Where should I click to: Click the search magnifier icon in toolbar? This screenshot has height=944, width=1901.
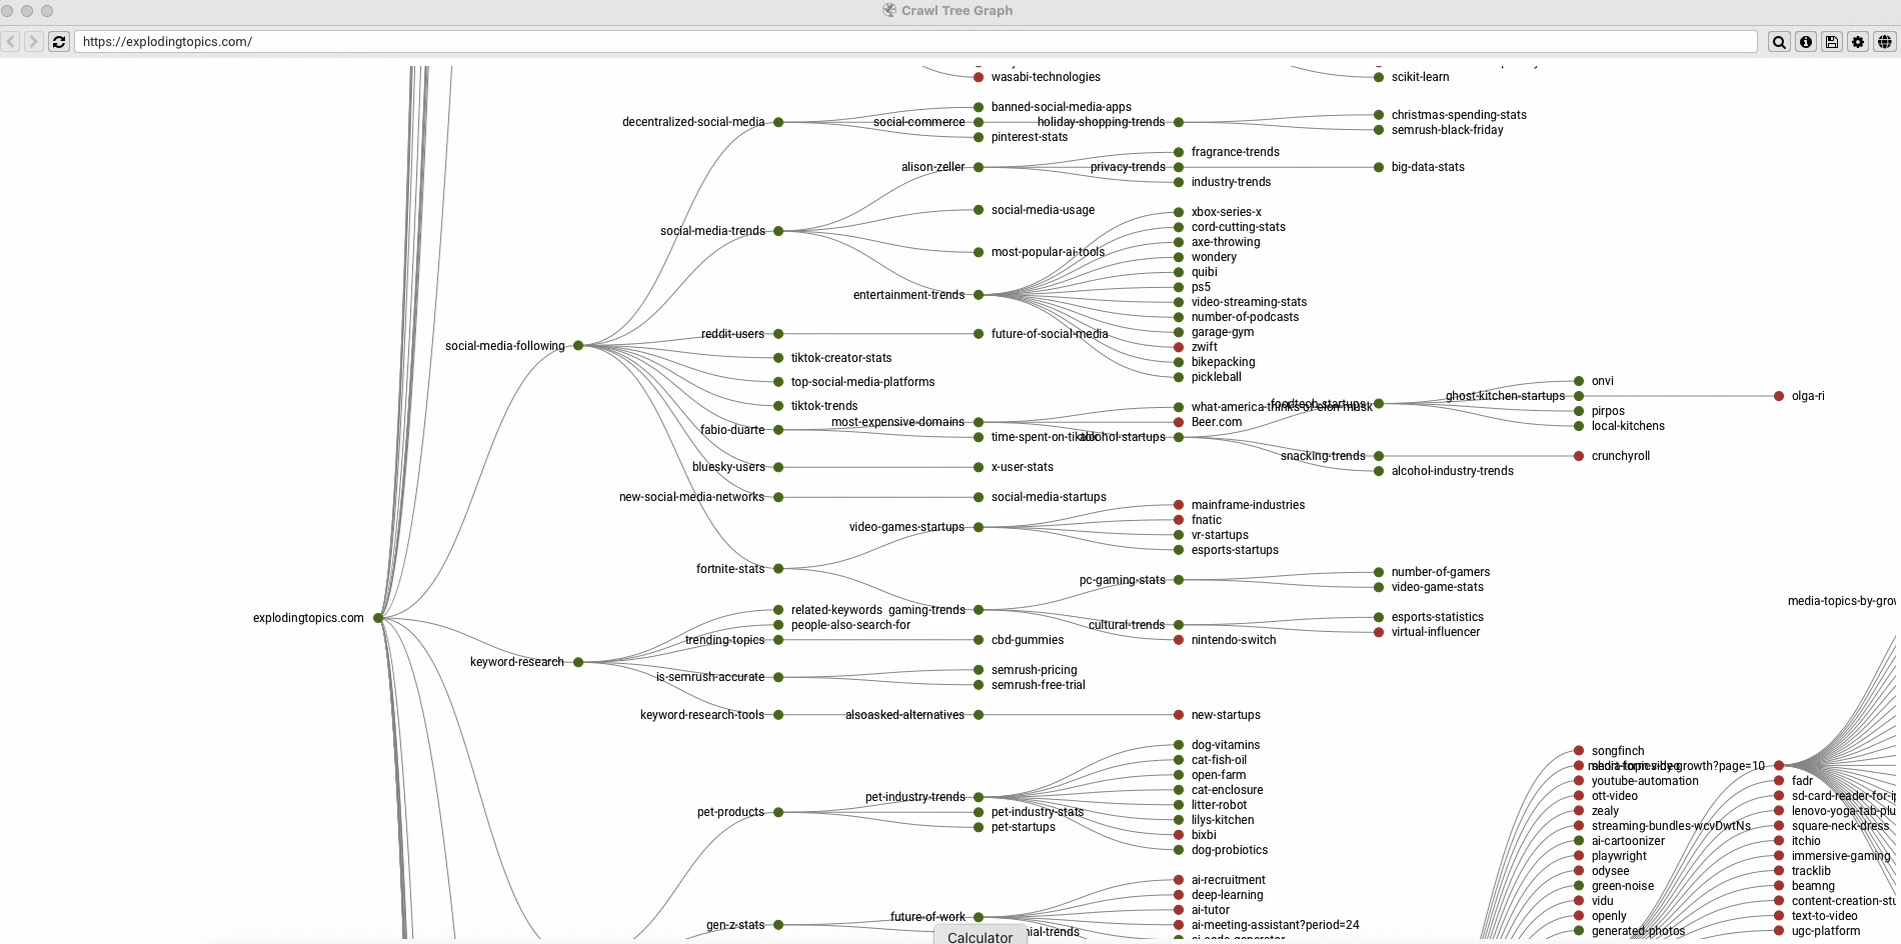1779,42
